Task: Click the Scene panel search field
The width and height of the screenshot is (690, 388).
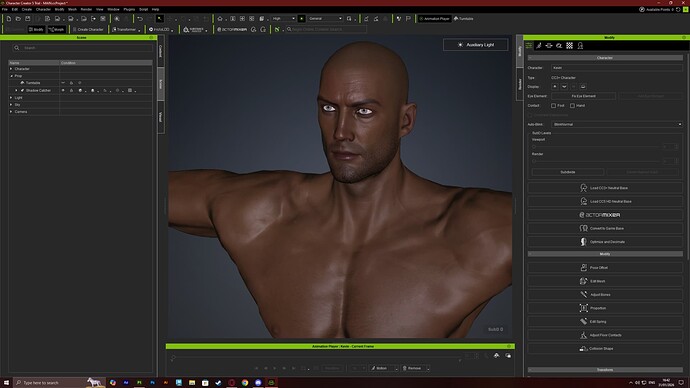Action: click(82, 48)
